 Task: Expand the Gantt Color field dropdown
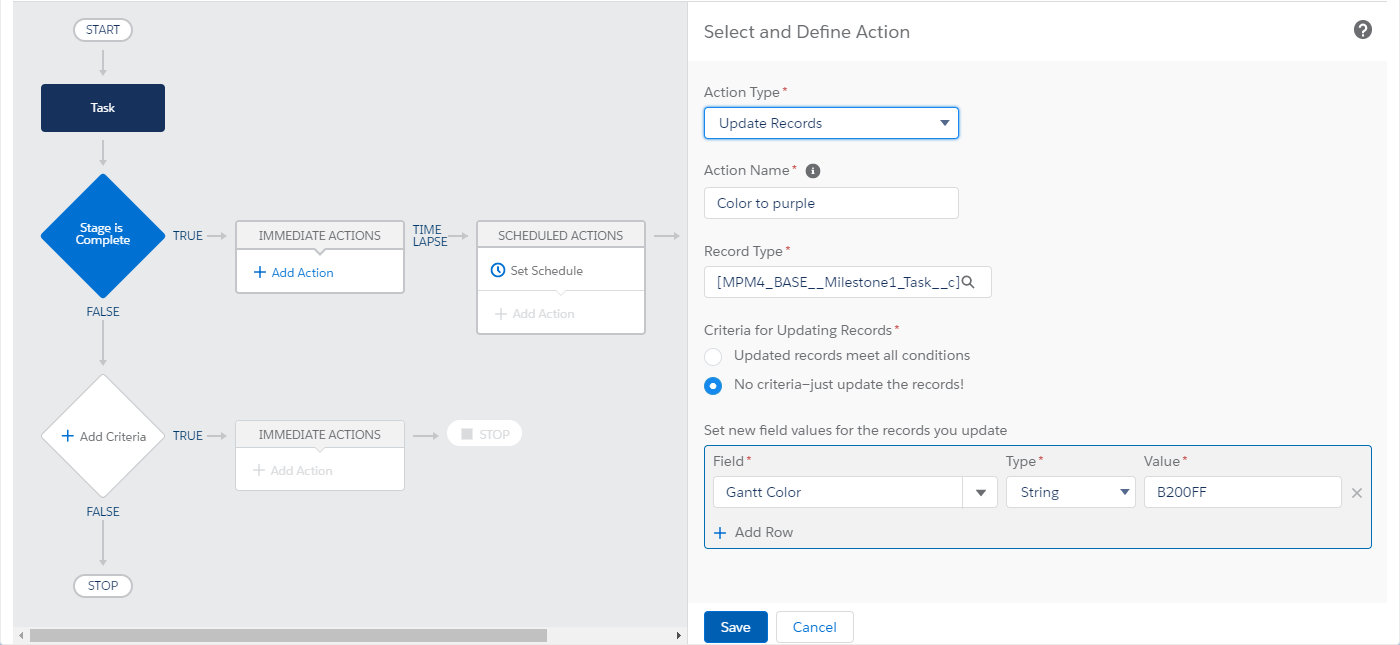(x=980, y=492)
